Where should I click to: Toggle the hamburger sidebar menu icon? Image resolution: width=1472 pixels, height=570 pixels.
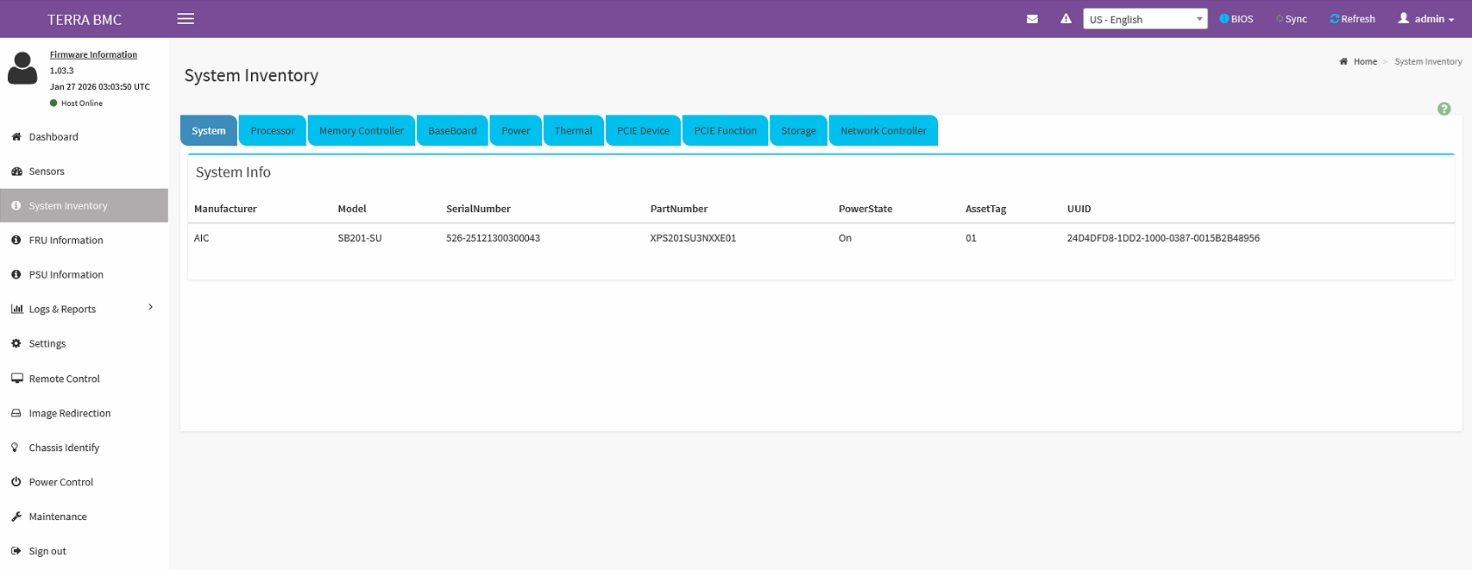(185, 19)
